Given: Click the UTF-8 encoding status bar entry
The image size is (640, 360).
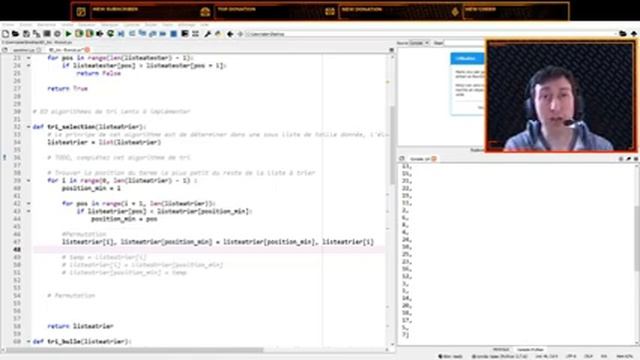Looking at the screenshot, I should pos(571,356).
